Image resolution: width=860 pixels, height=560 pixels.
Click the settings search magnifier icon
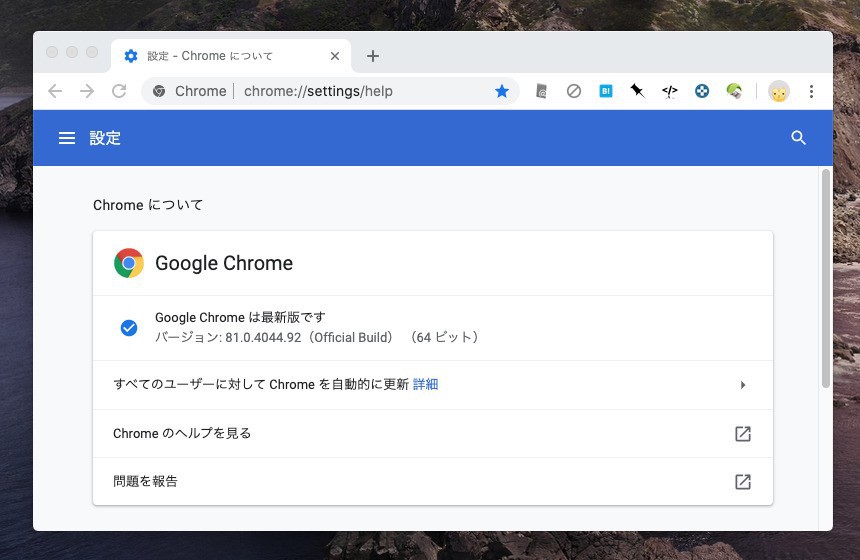click(798, 138)
